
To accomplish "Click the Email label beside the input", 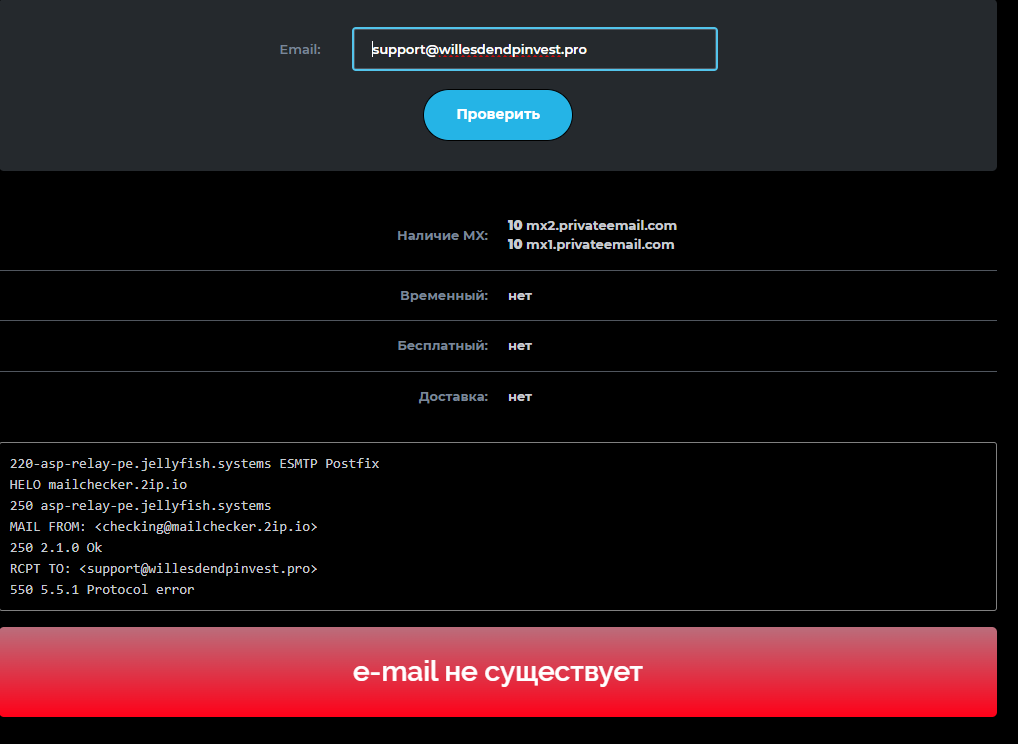I will point(300,49).
